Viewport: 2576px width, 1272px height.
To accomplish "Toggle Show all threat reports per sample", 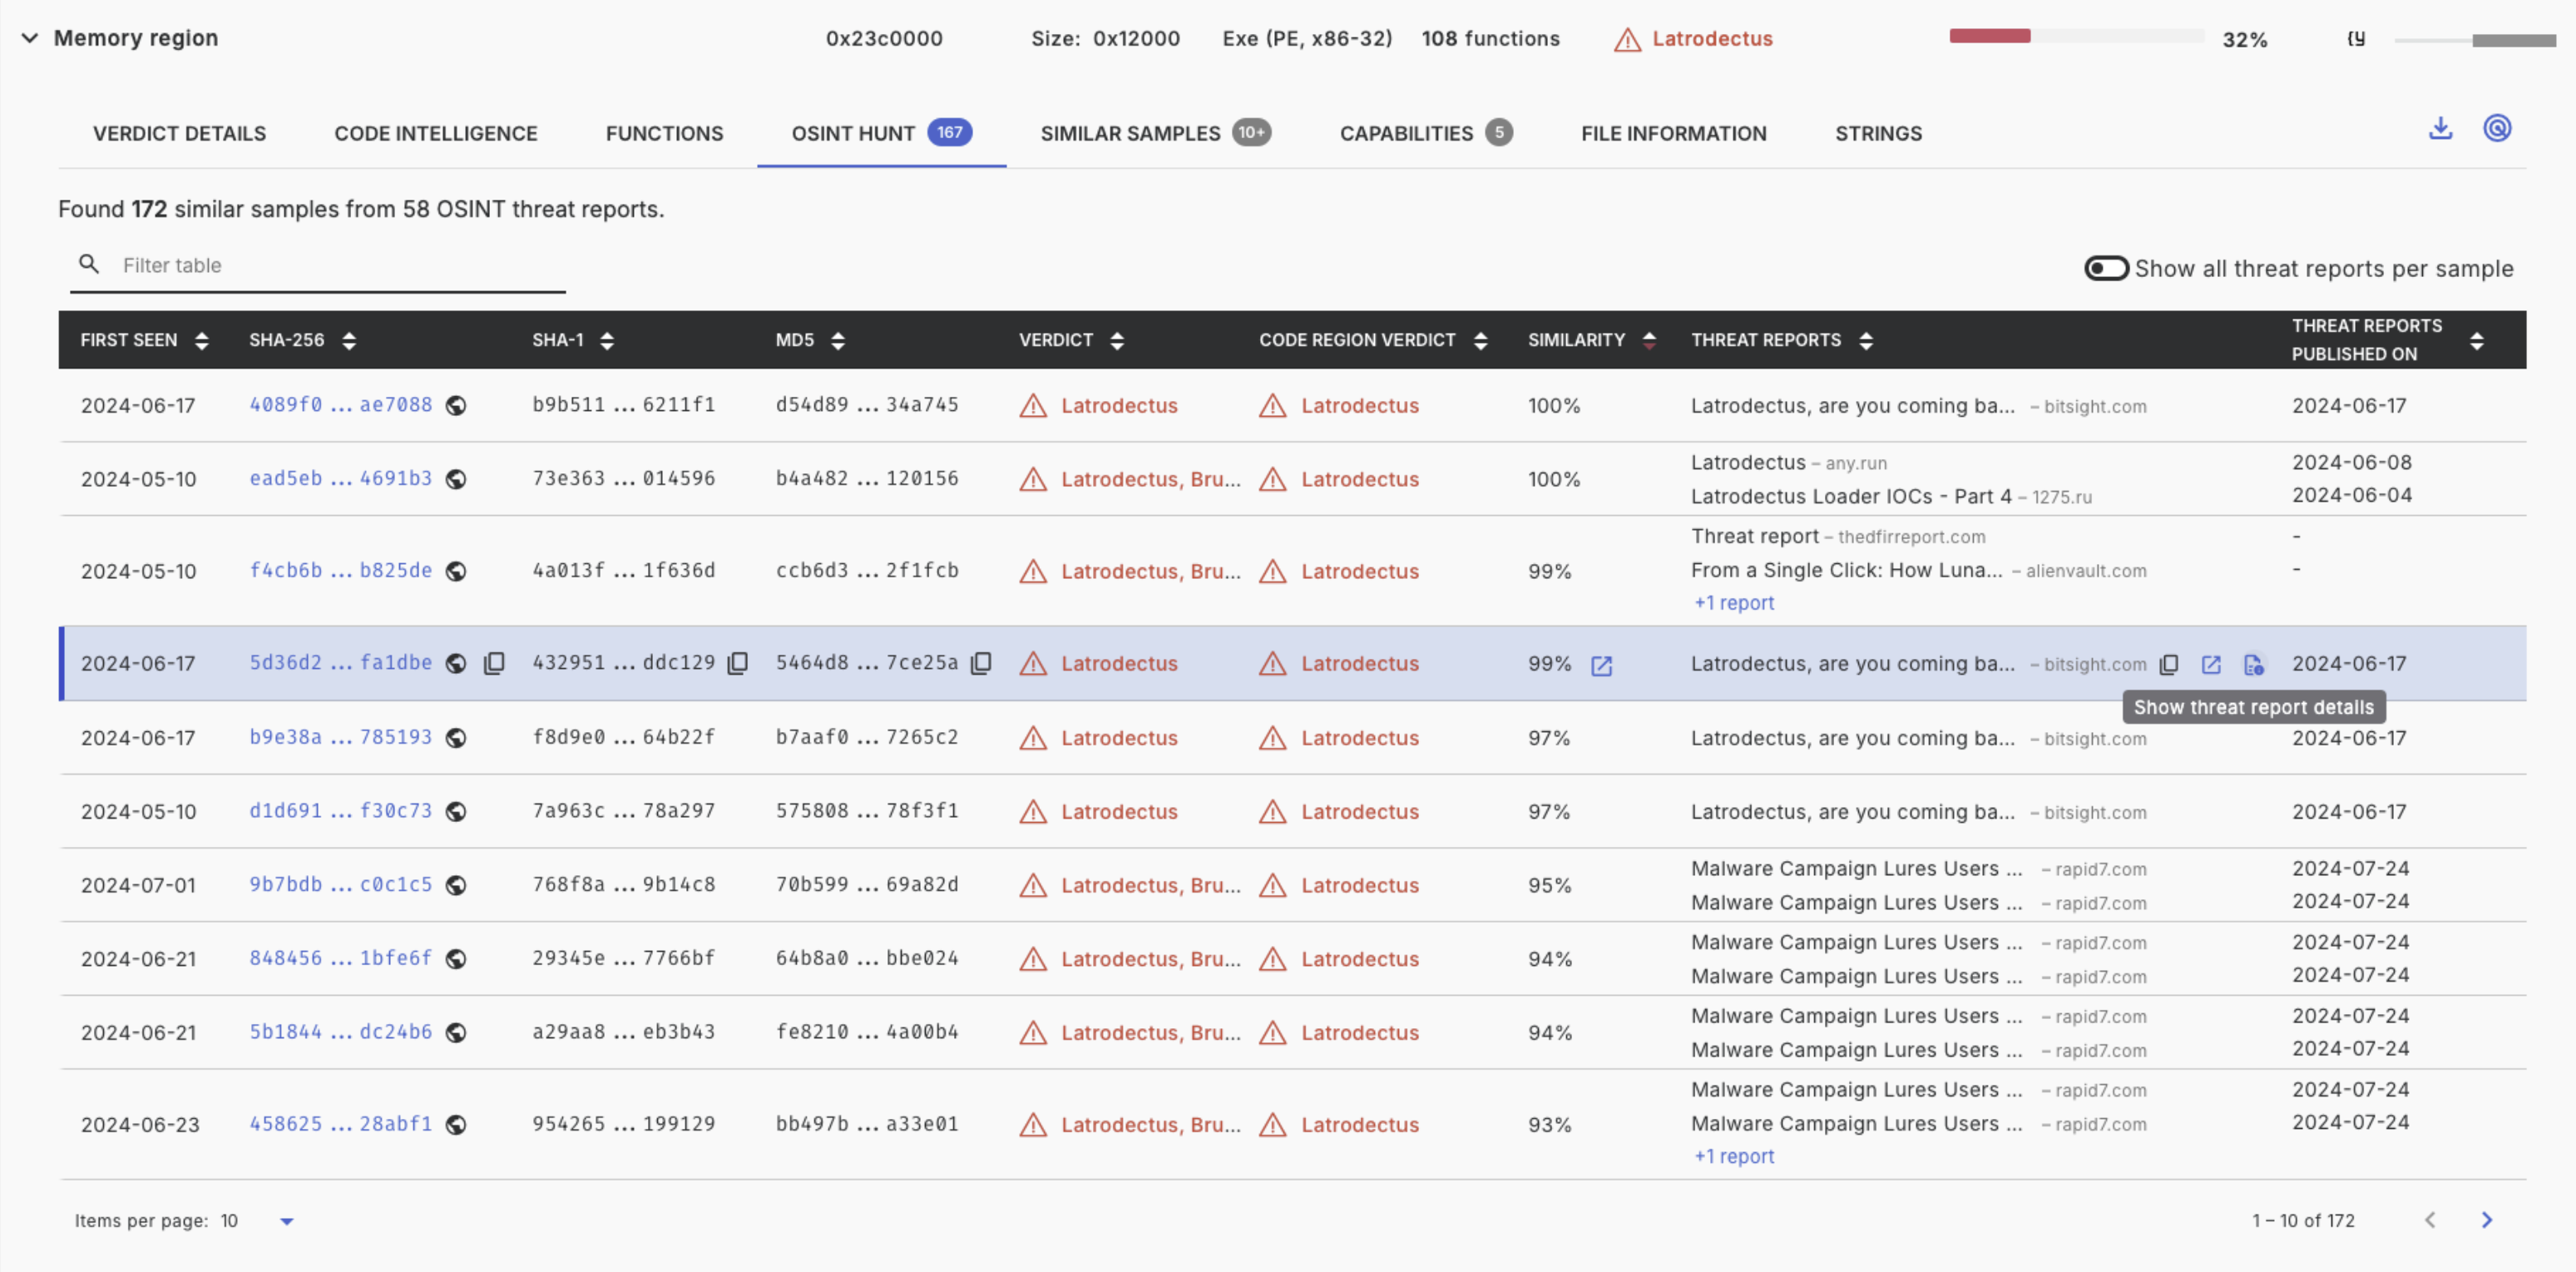I will [2106, 268].
